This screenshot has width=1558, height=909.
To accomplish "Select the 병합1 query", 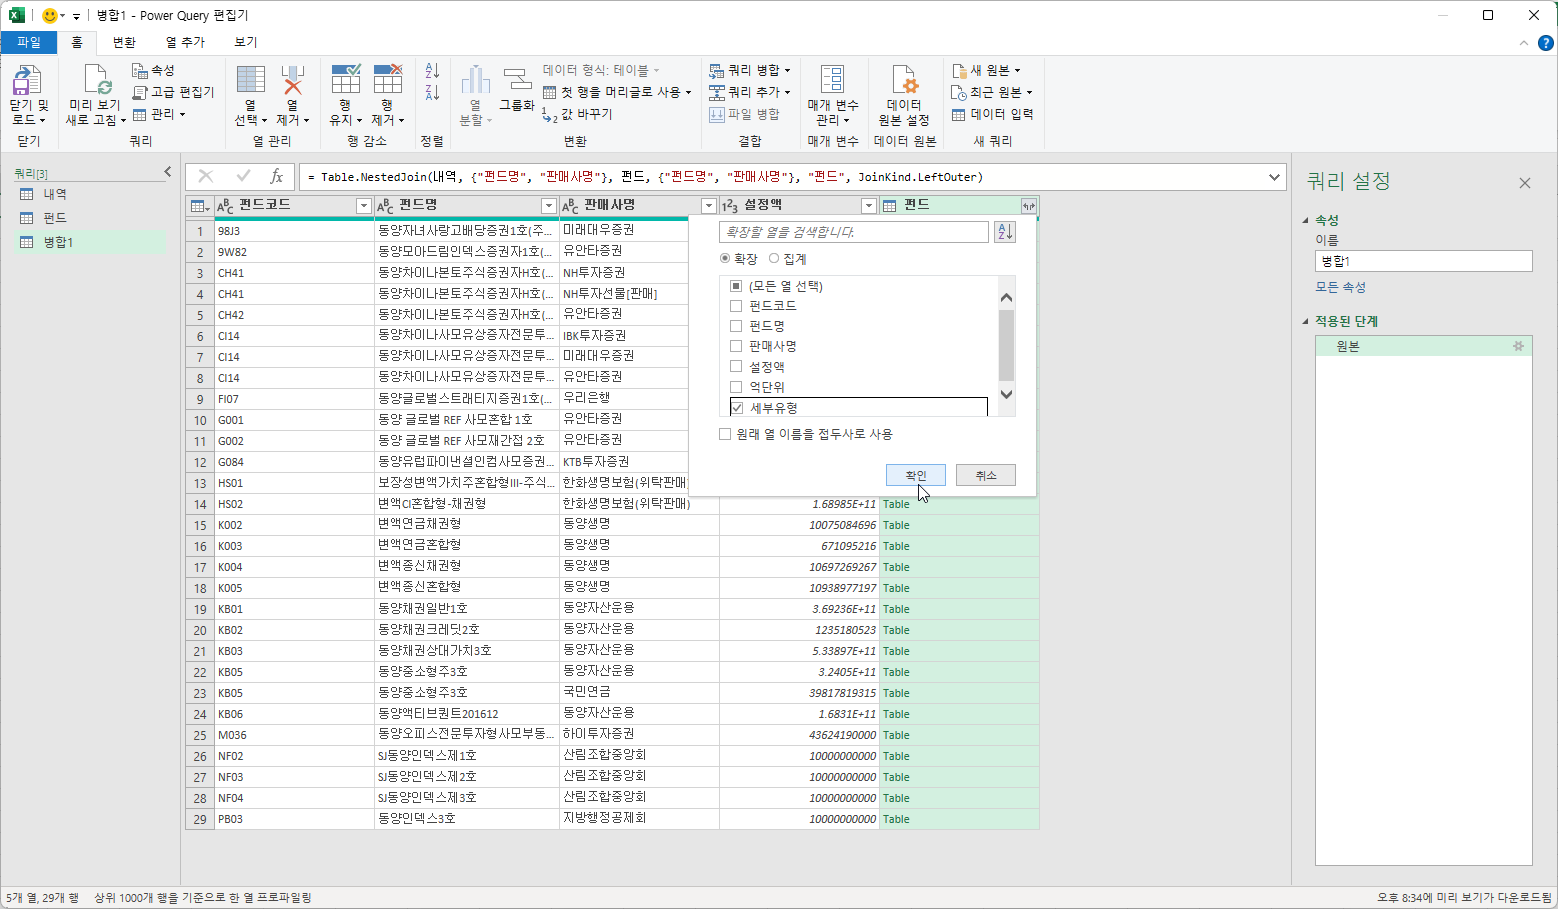I will [91, 242].
